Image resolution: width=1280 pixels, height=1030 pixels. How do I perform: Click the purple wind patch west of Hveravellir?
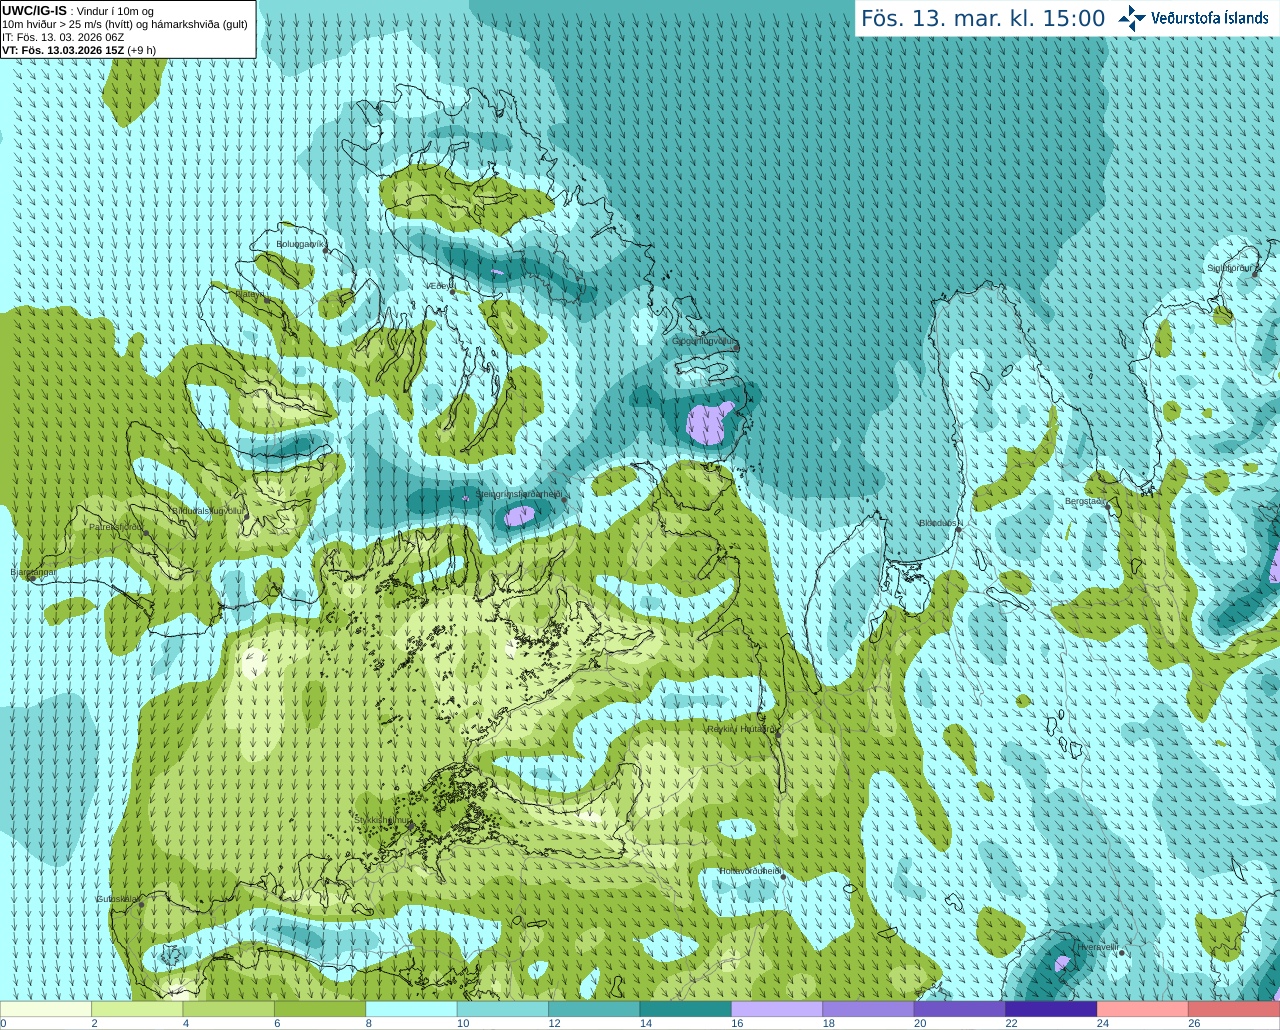coord(1062,964)
